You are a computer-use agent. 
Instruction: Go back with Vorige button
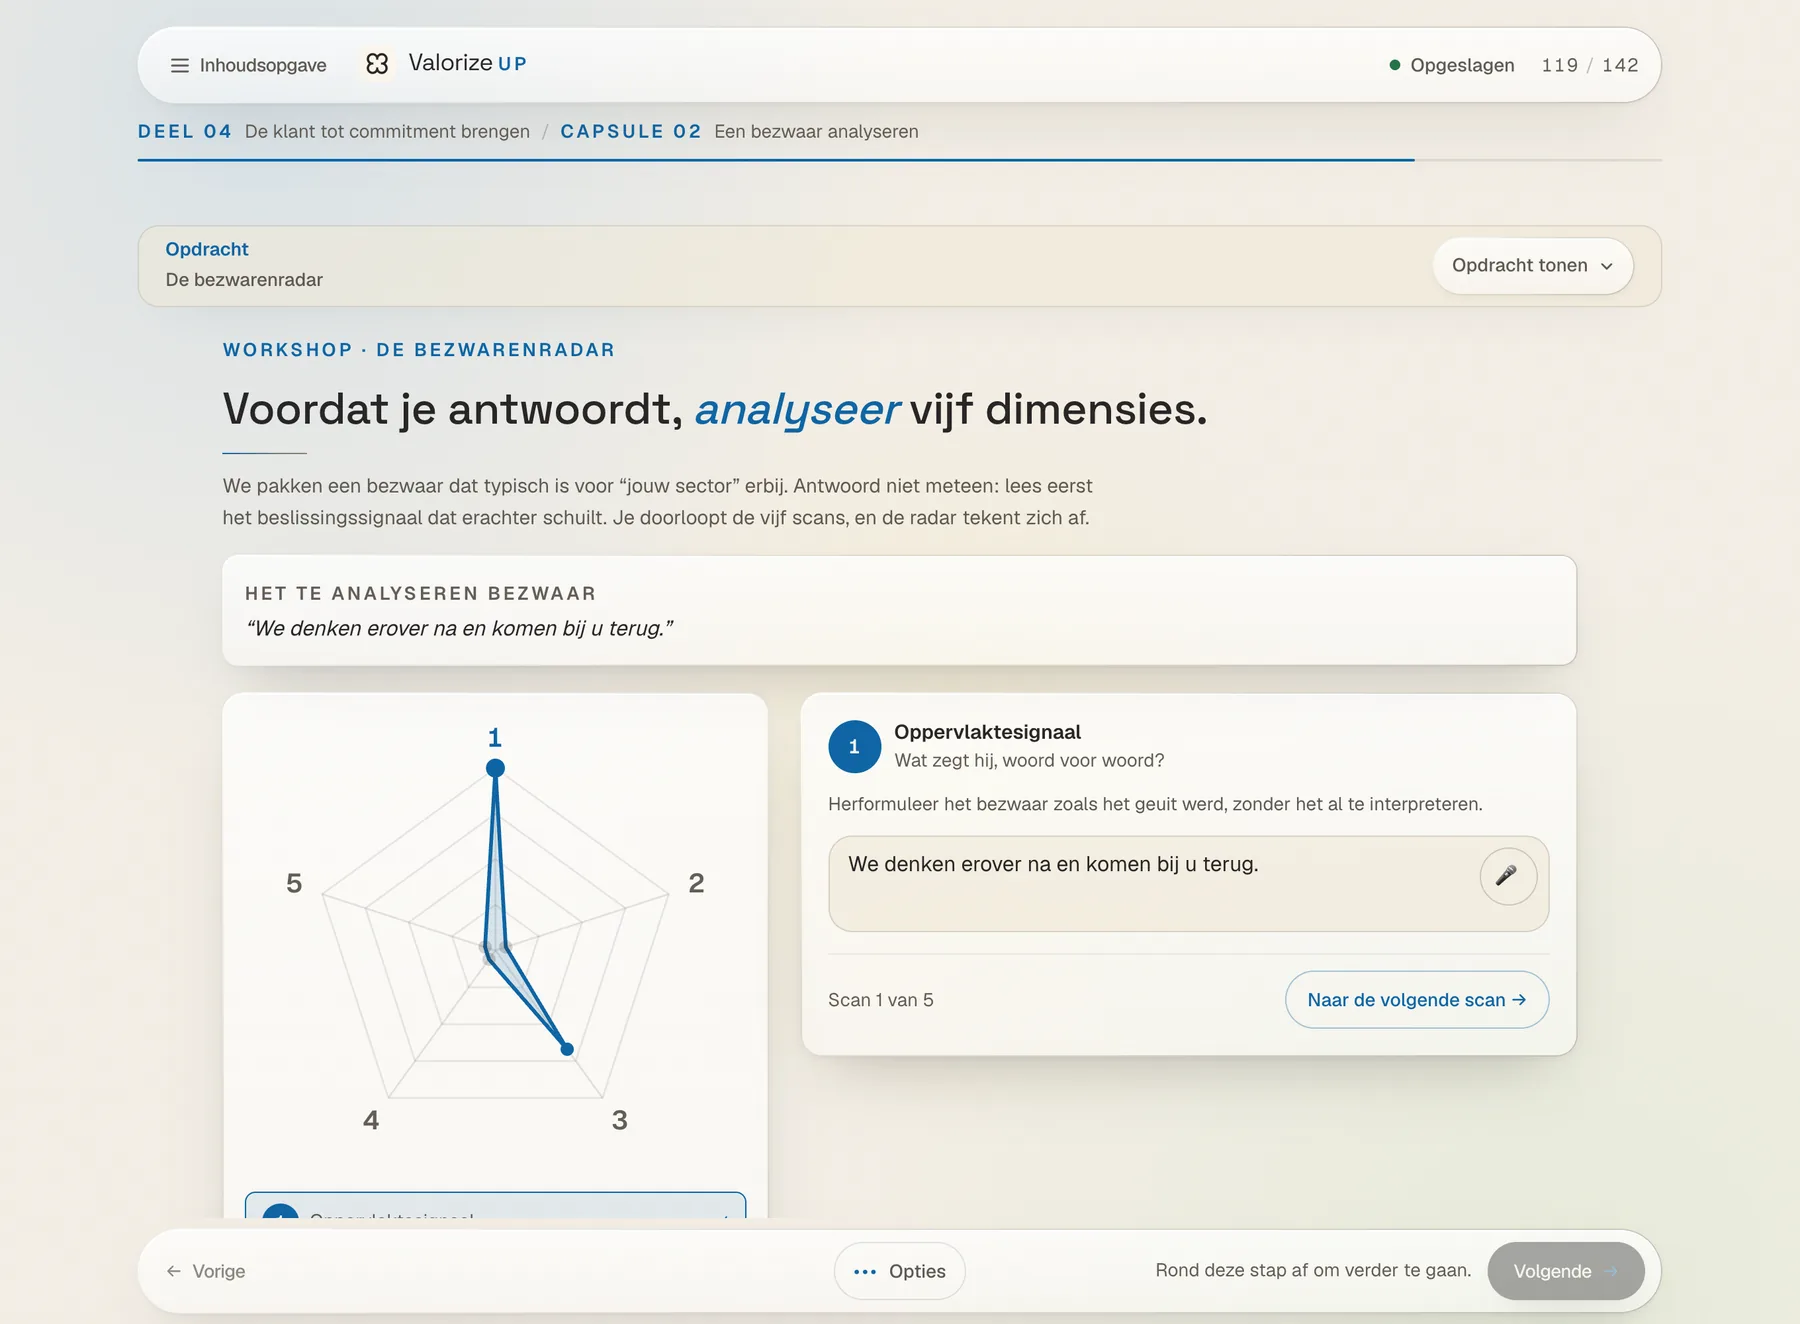[206, 1271]
